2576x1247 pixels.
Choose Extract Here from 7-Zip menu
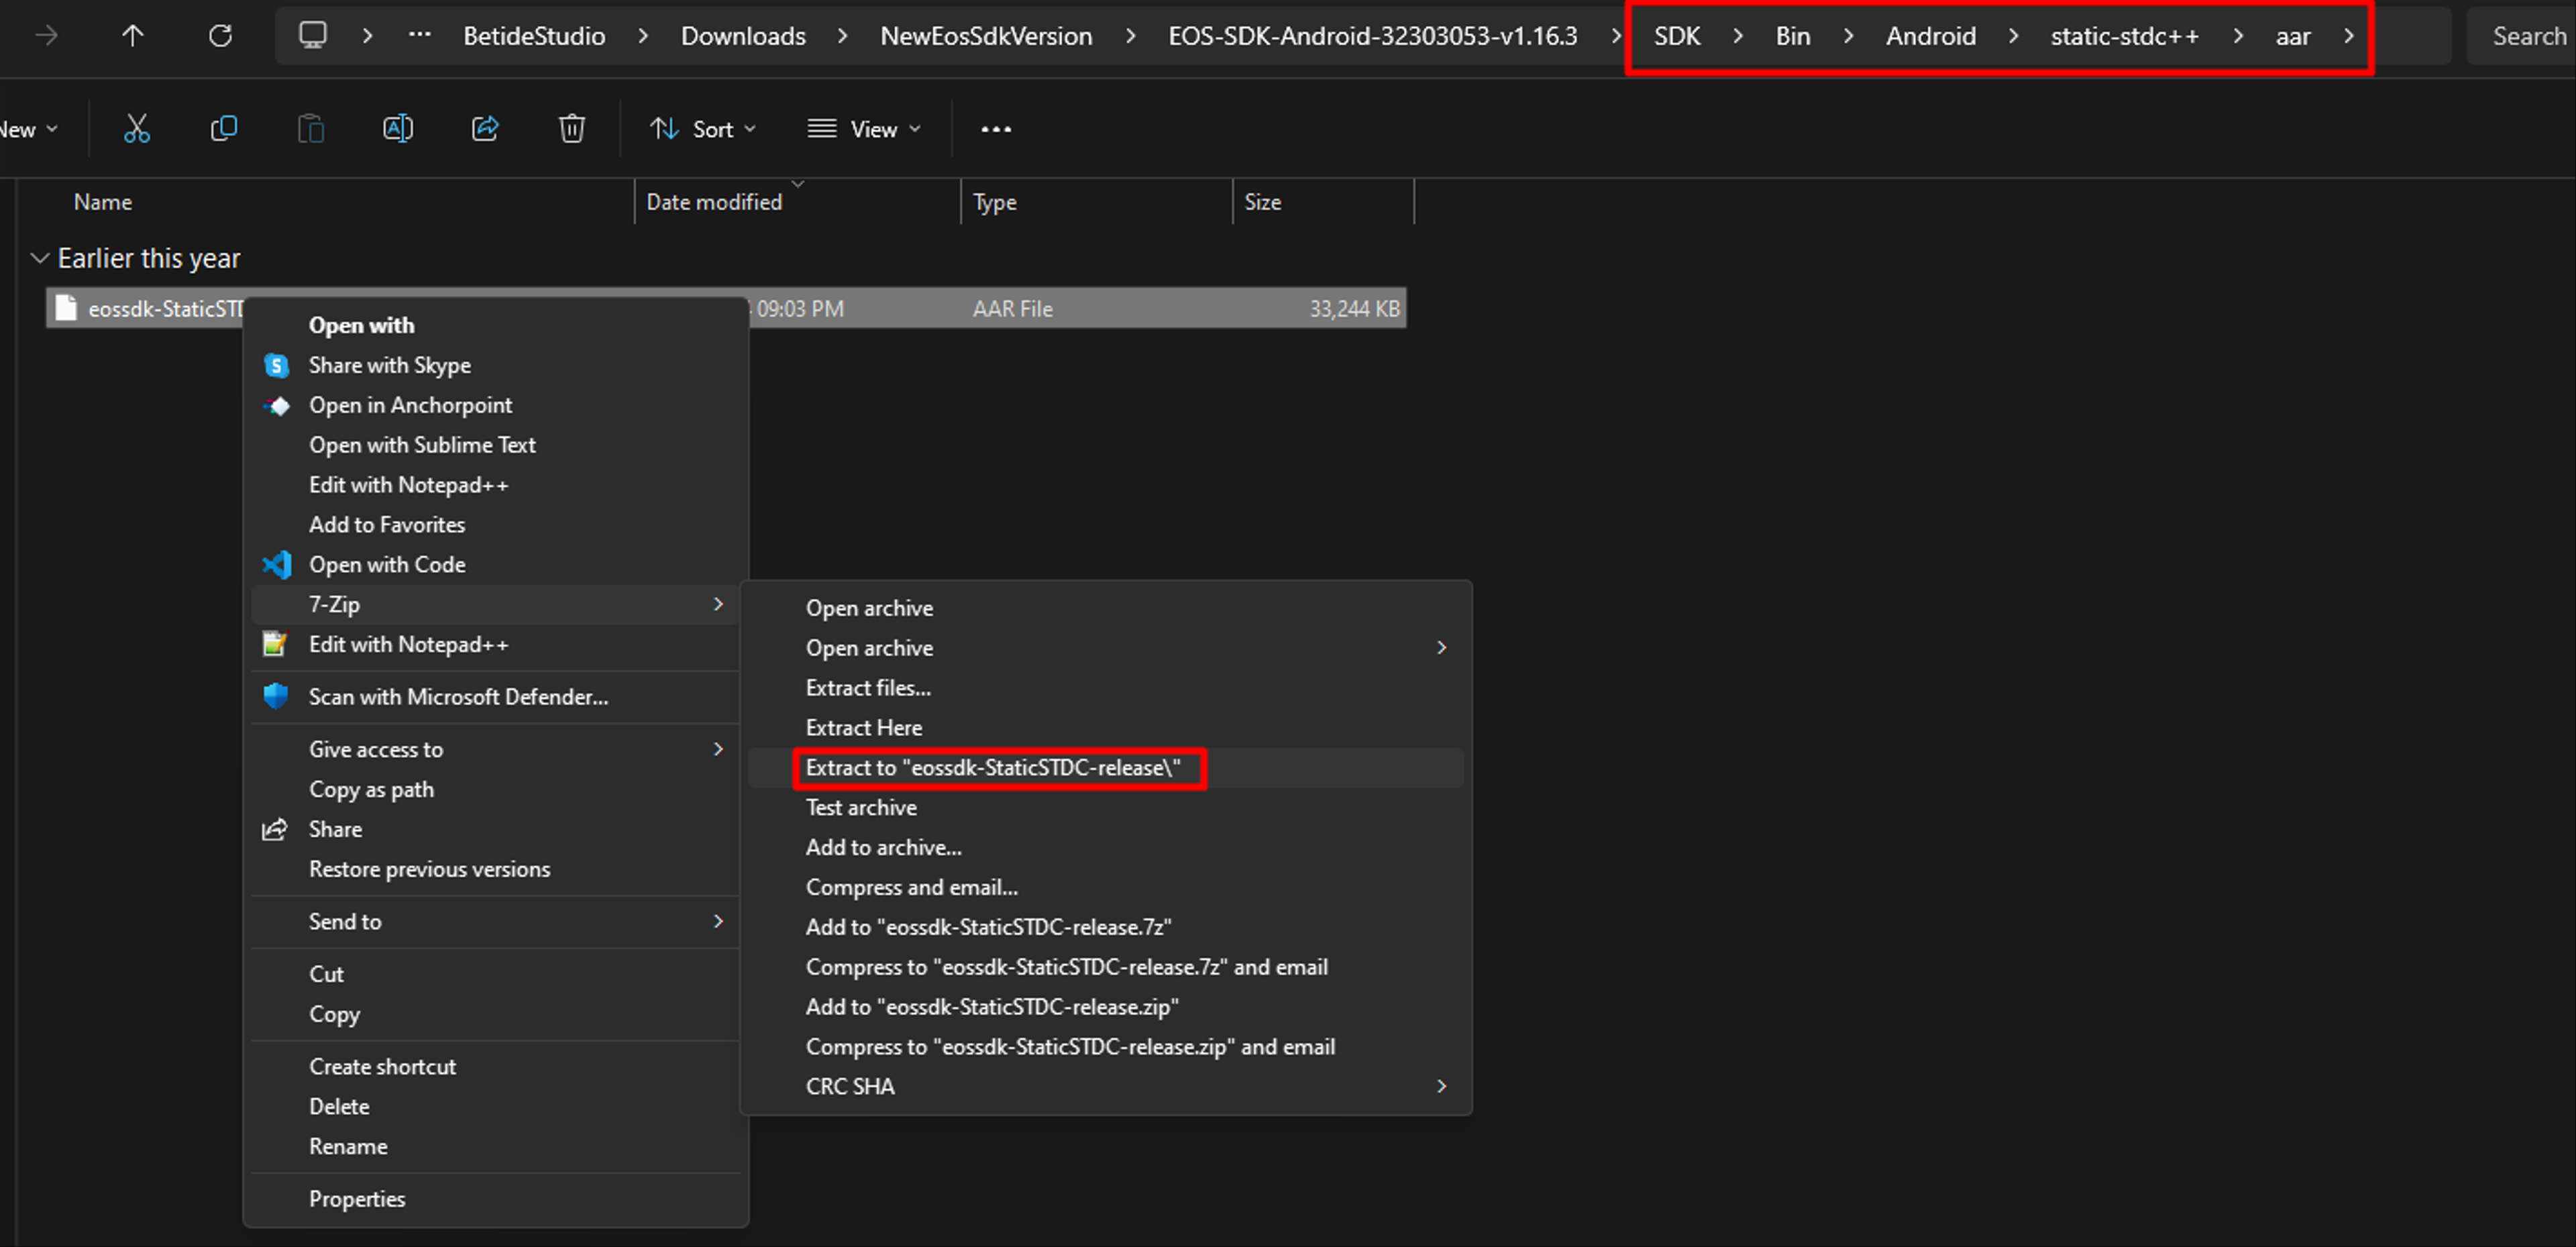tap(1105, 728)
